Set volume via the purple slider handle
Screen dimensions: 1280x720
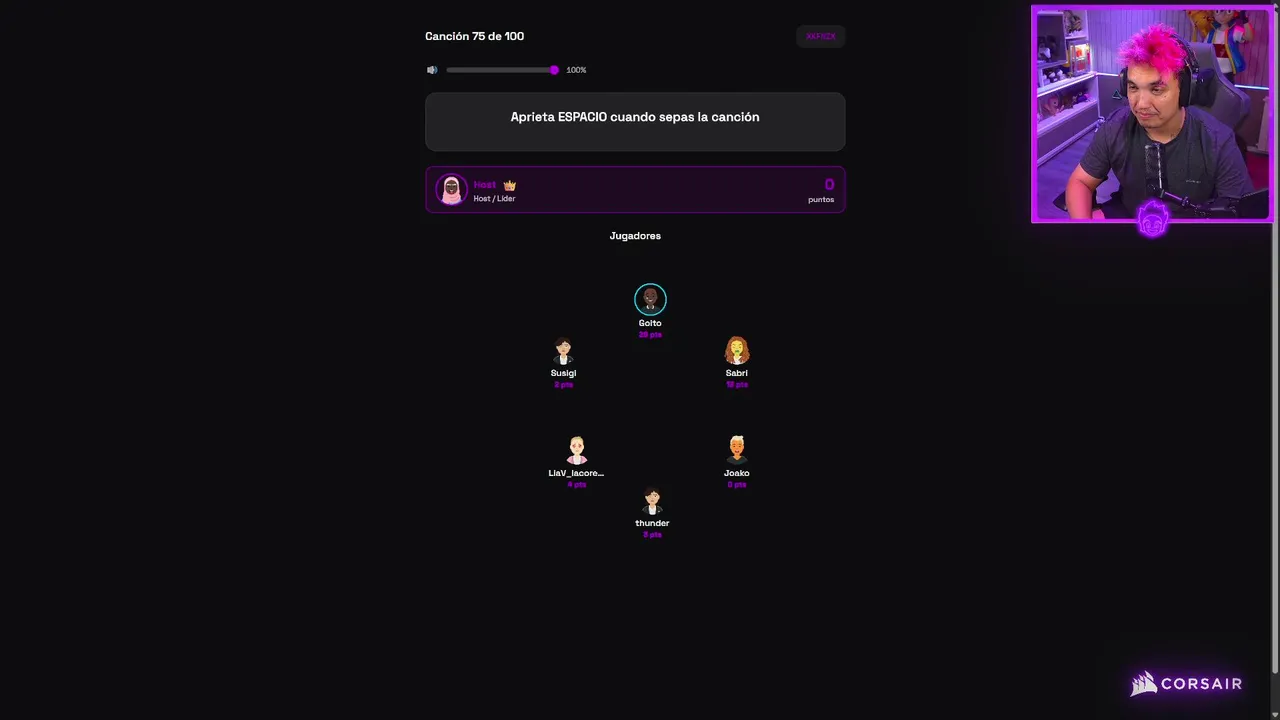554,70
